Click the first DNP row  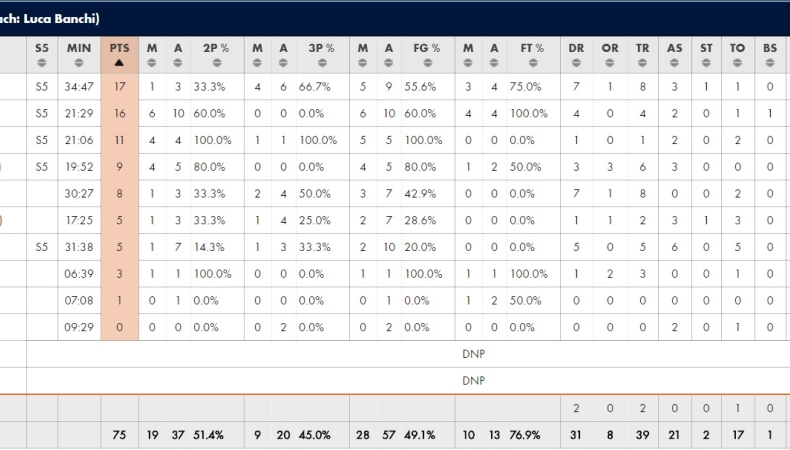pos(472,354)
